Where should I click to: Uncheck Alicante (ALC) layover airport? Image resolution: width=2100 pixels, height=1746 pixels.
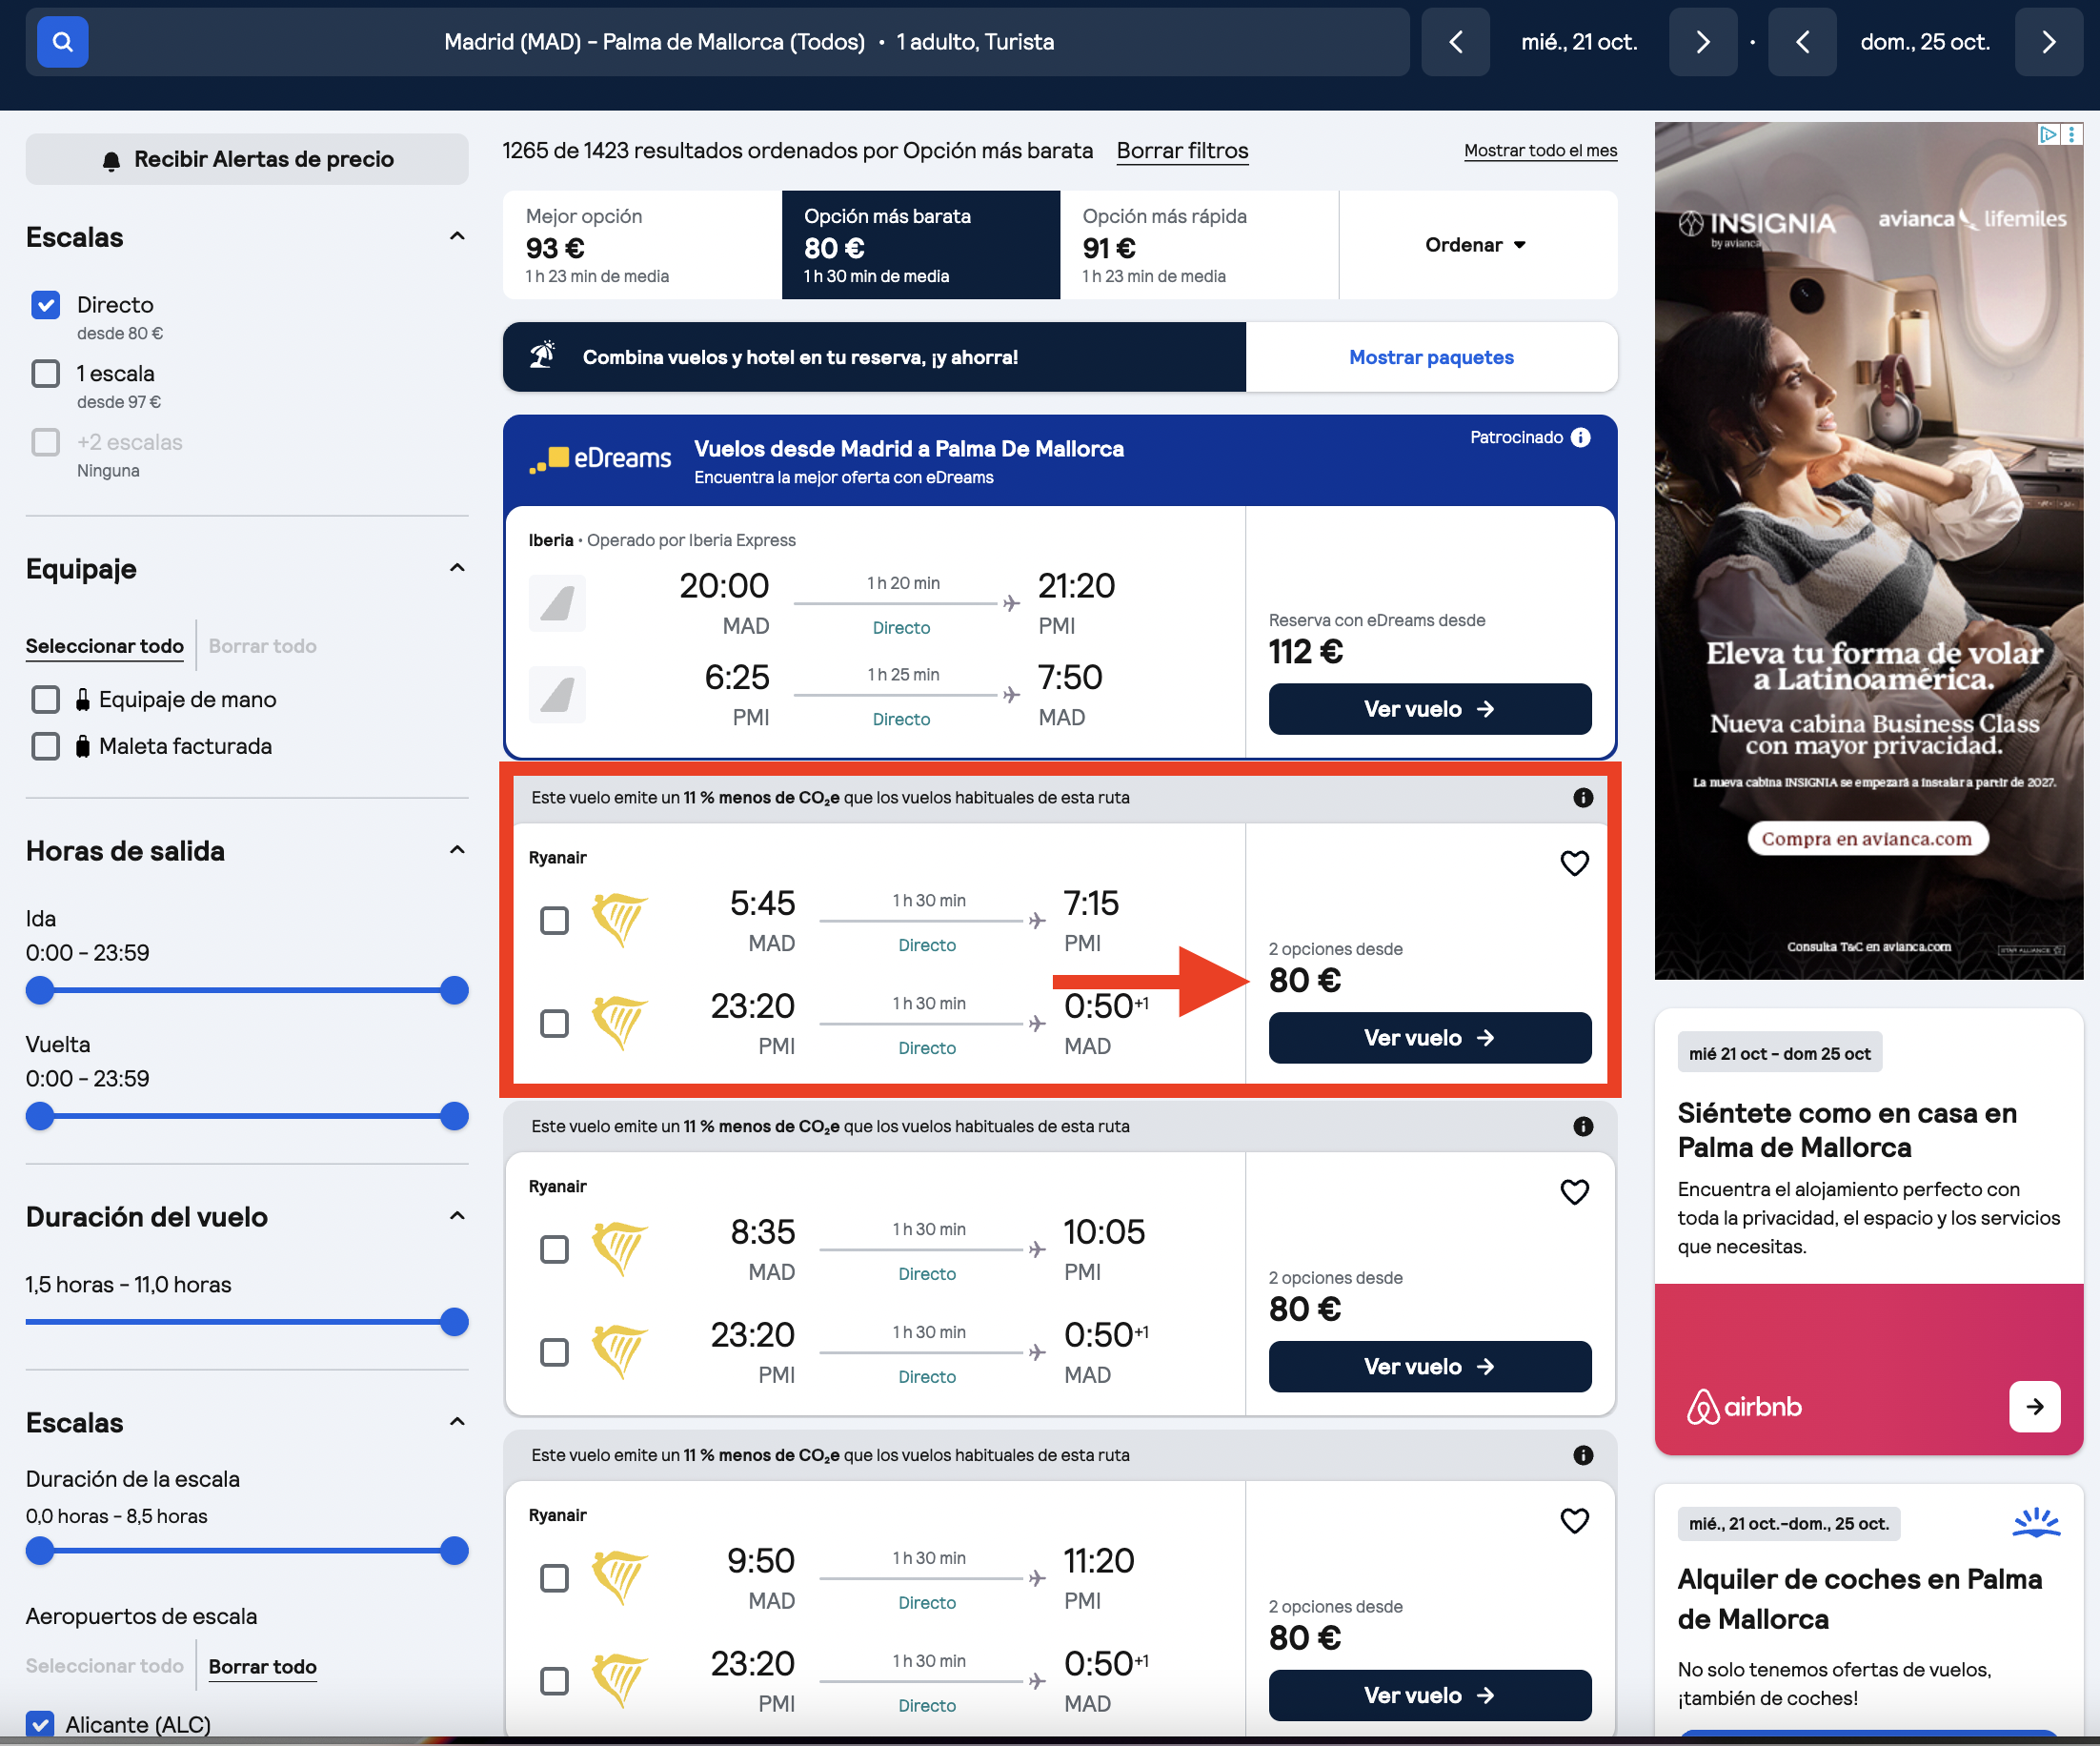pyautogui.click(x=40, y=1724)
